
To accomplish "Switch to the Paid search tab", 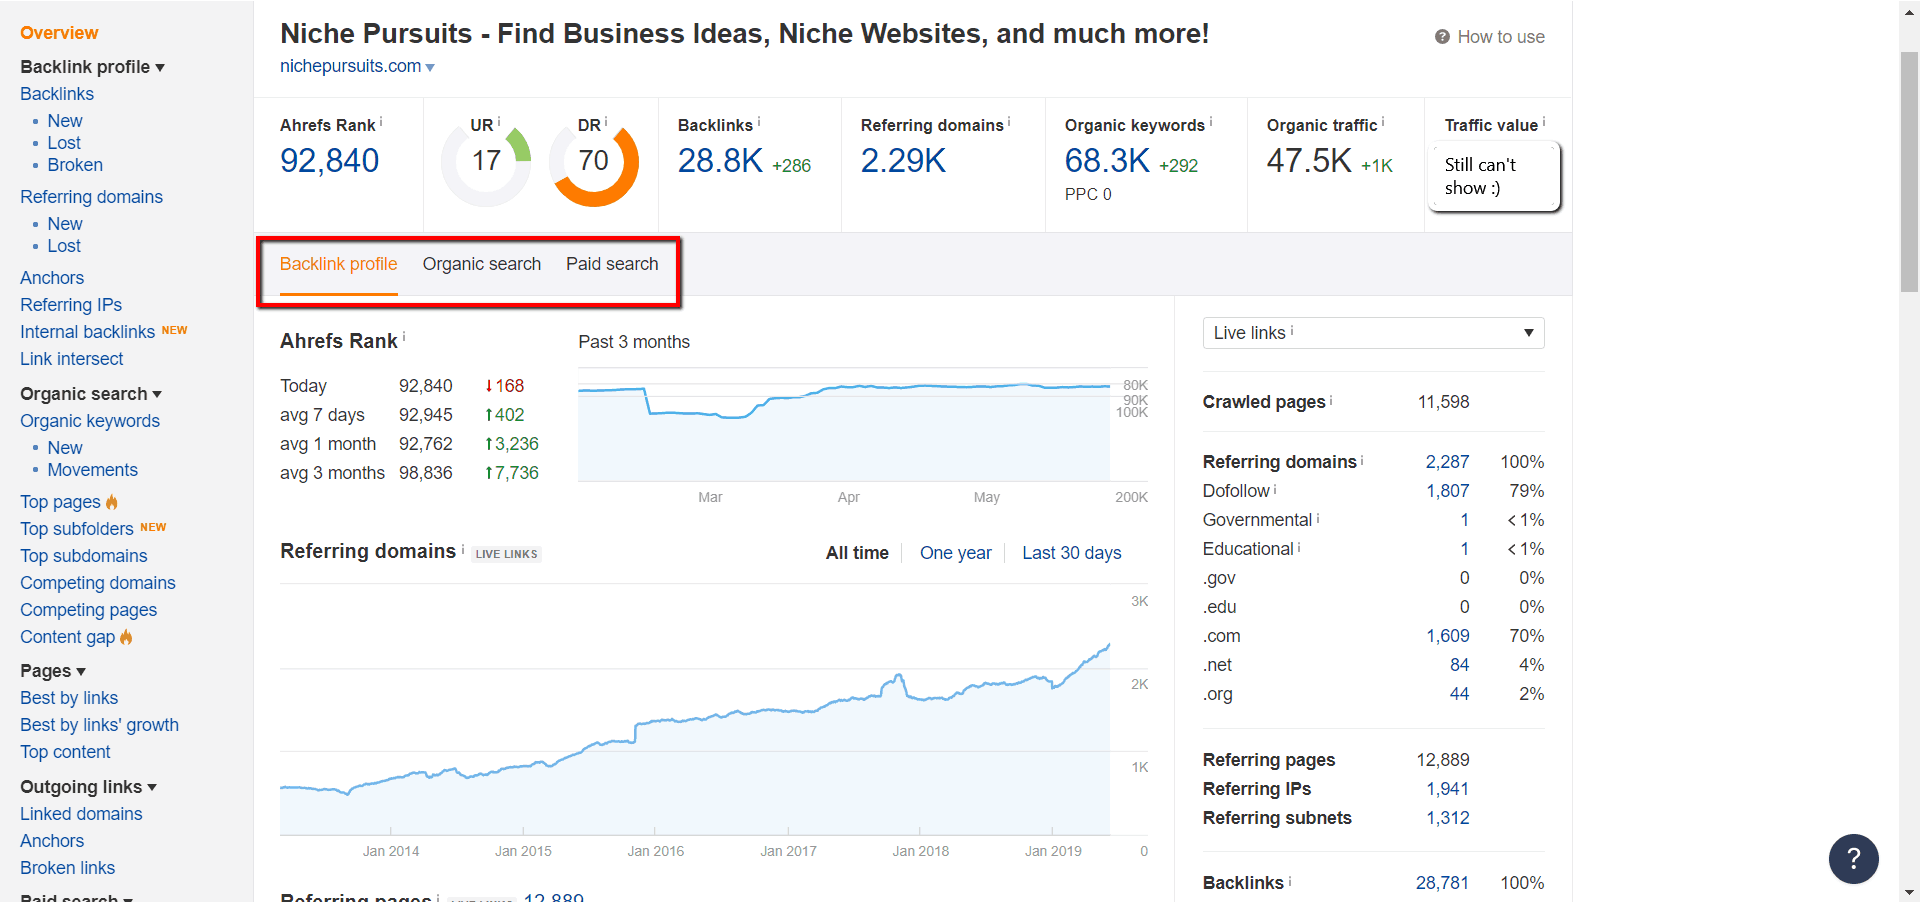I will pos(612,264).
